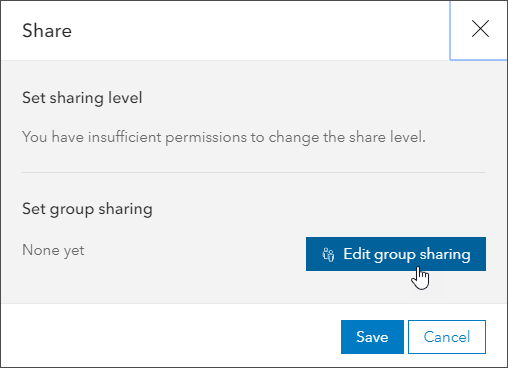Close the Share dialog with X icon

tap(480, 29)
